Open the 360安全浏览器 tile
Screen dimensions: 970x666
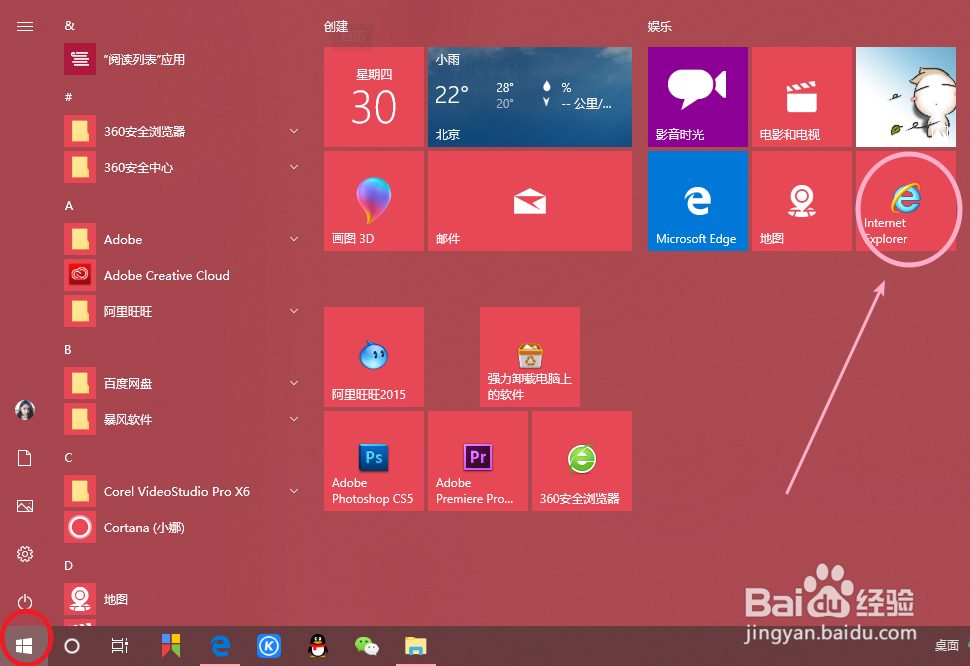point(582,461)
